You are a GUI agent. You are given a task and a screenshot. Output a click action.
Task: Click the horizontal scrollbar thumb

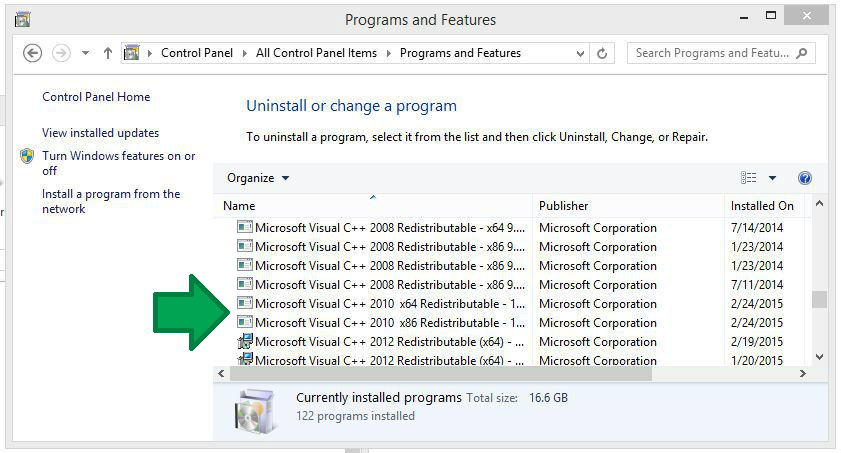point(441,374)
